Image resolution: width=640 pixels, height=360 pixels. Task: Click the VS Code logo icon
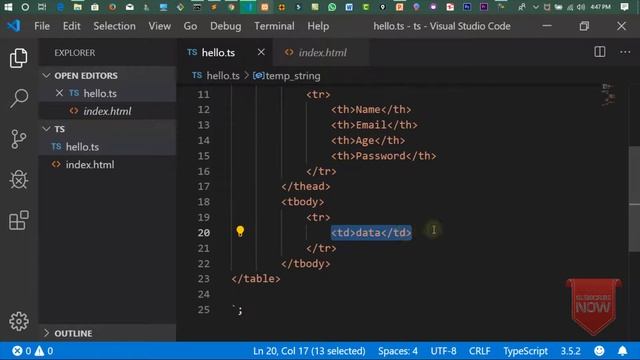[x=14, y=26]
